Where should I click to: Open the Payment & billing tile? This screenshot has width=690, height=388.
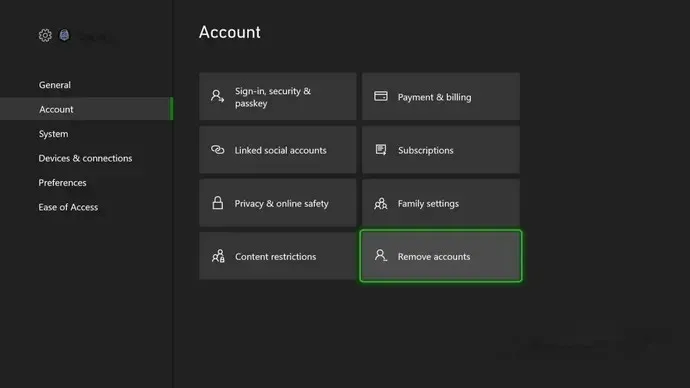[x=440, y=96]
